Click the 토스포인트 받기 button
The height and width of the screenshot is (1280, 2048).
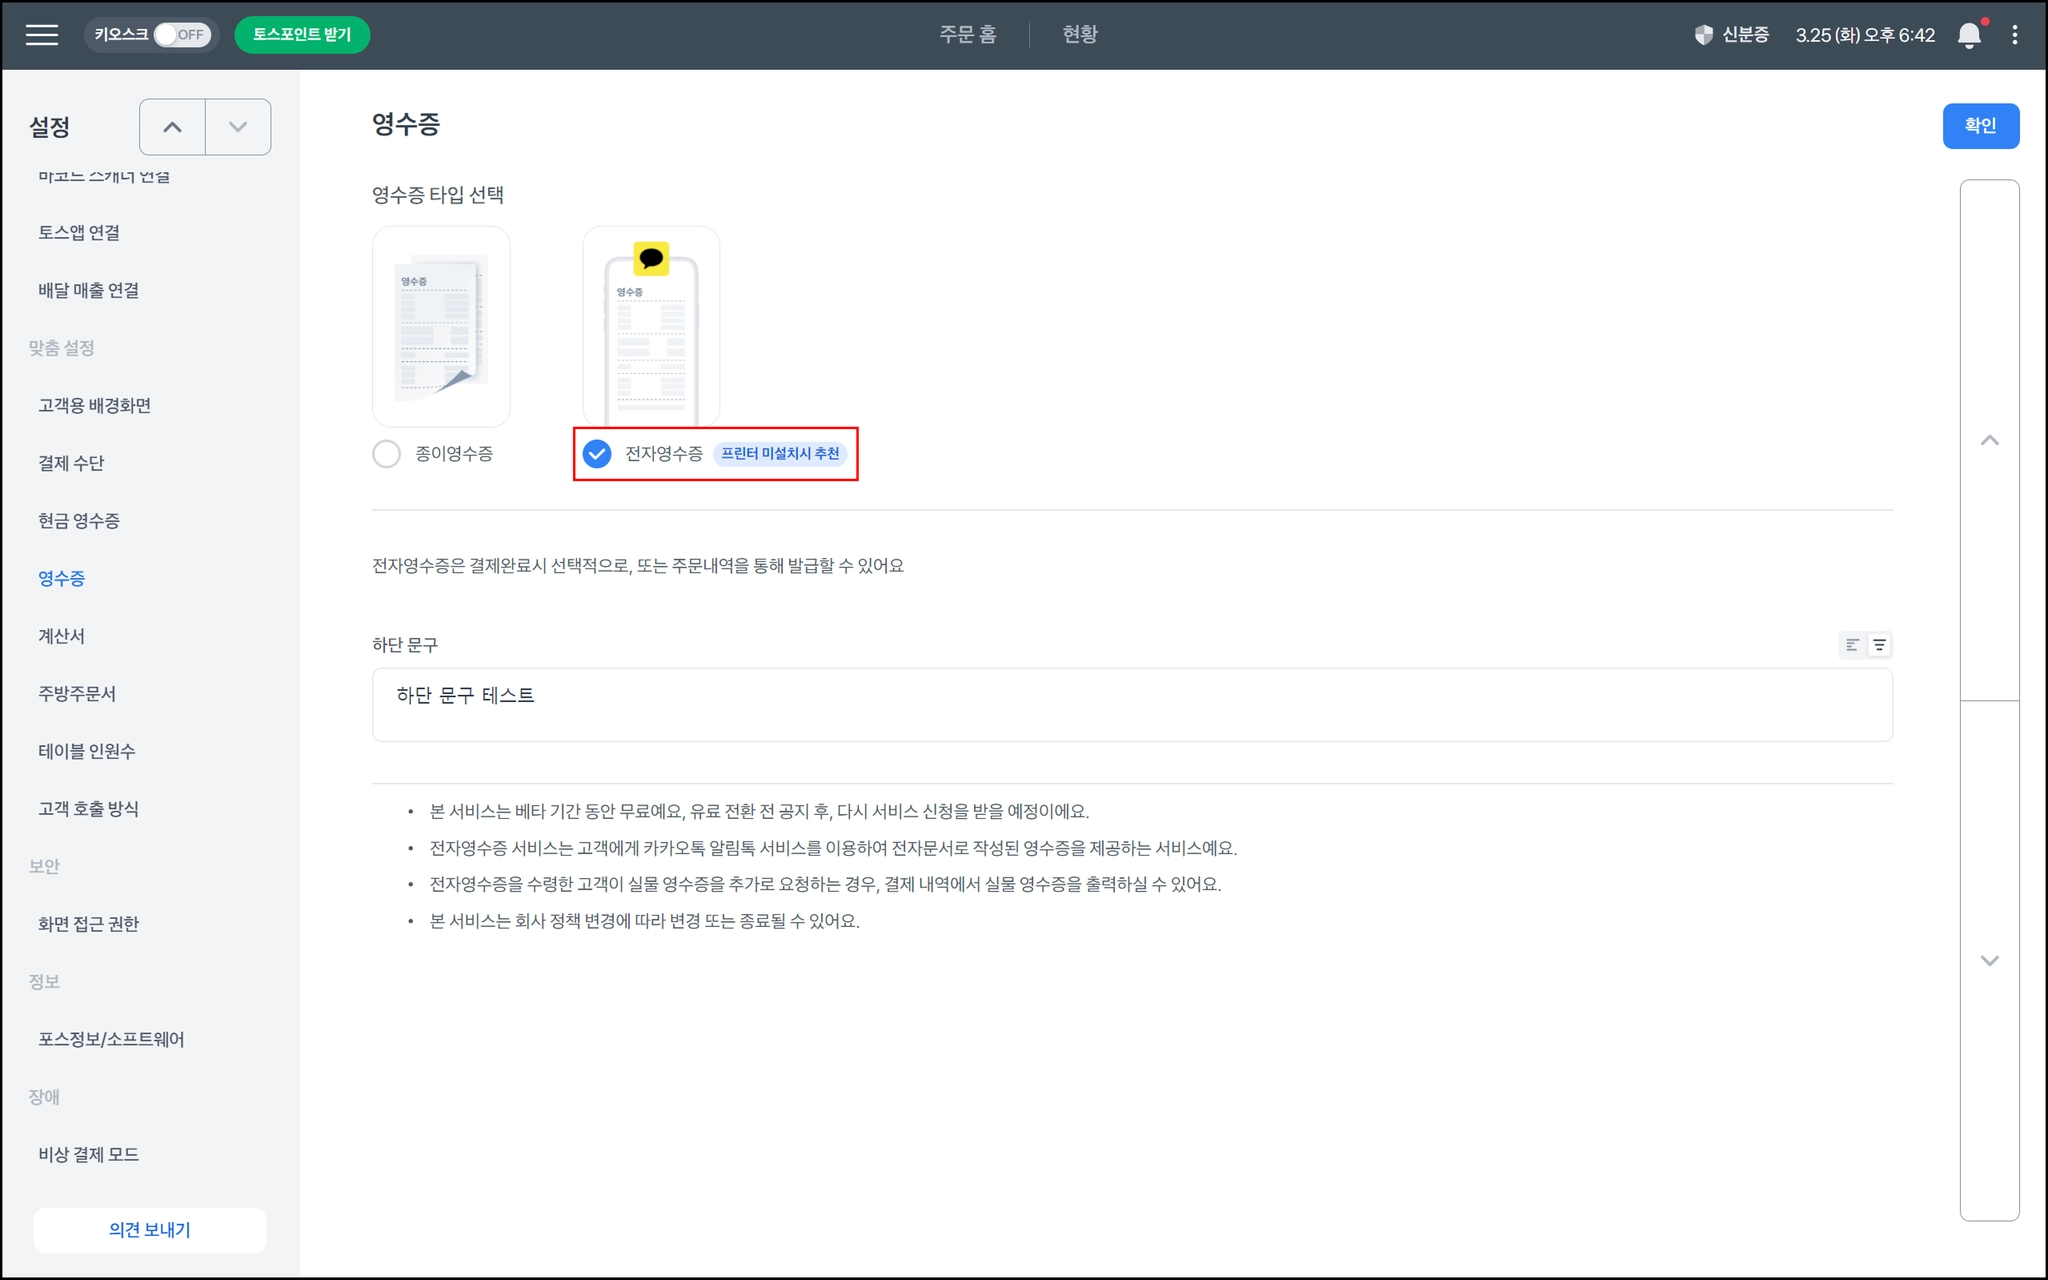[302, 35]
